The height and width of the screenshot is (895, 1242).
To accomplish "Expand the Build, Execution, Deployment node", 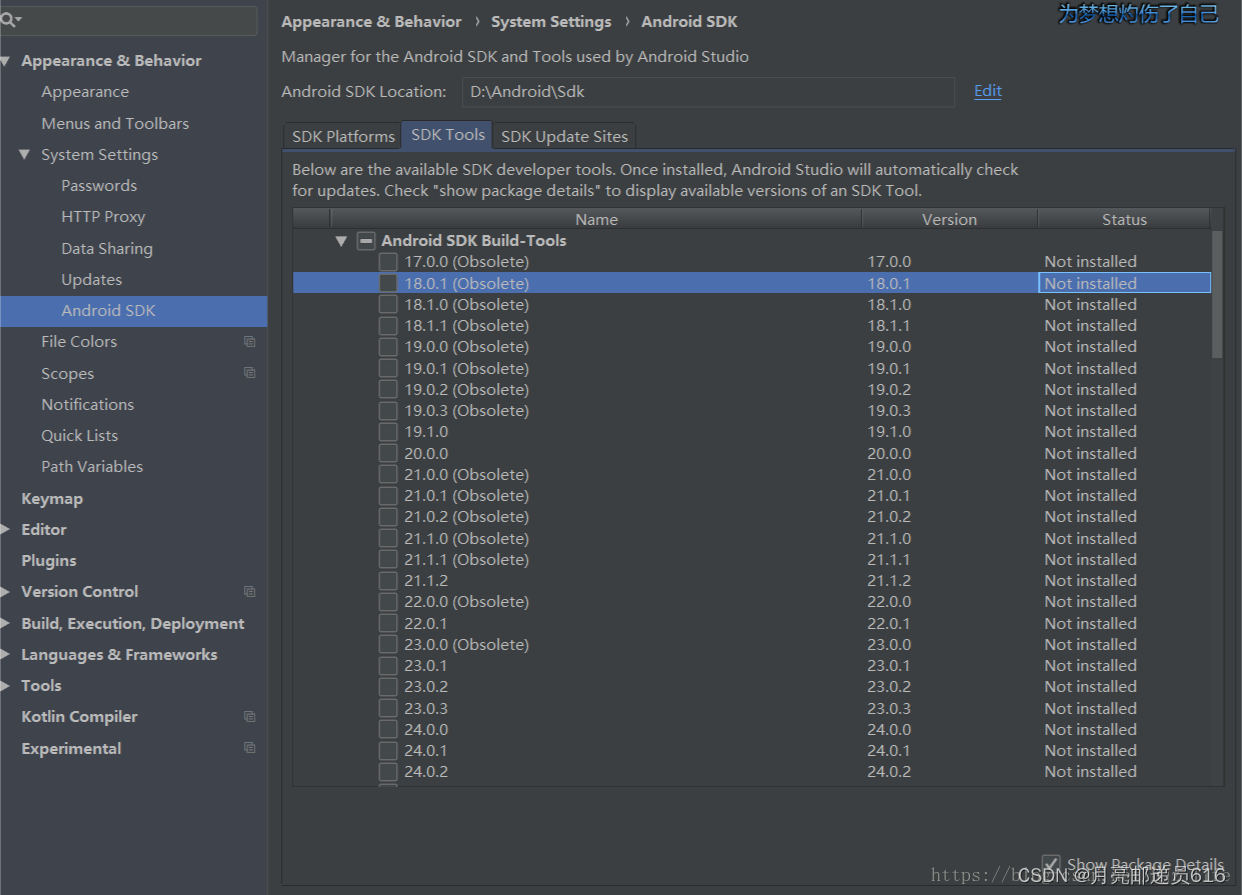I will (x=6, y=624).
